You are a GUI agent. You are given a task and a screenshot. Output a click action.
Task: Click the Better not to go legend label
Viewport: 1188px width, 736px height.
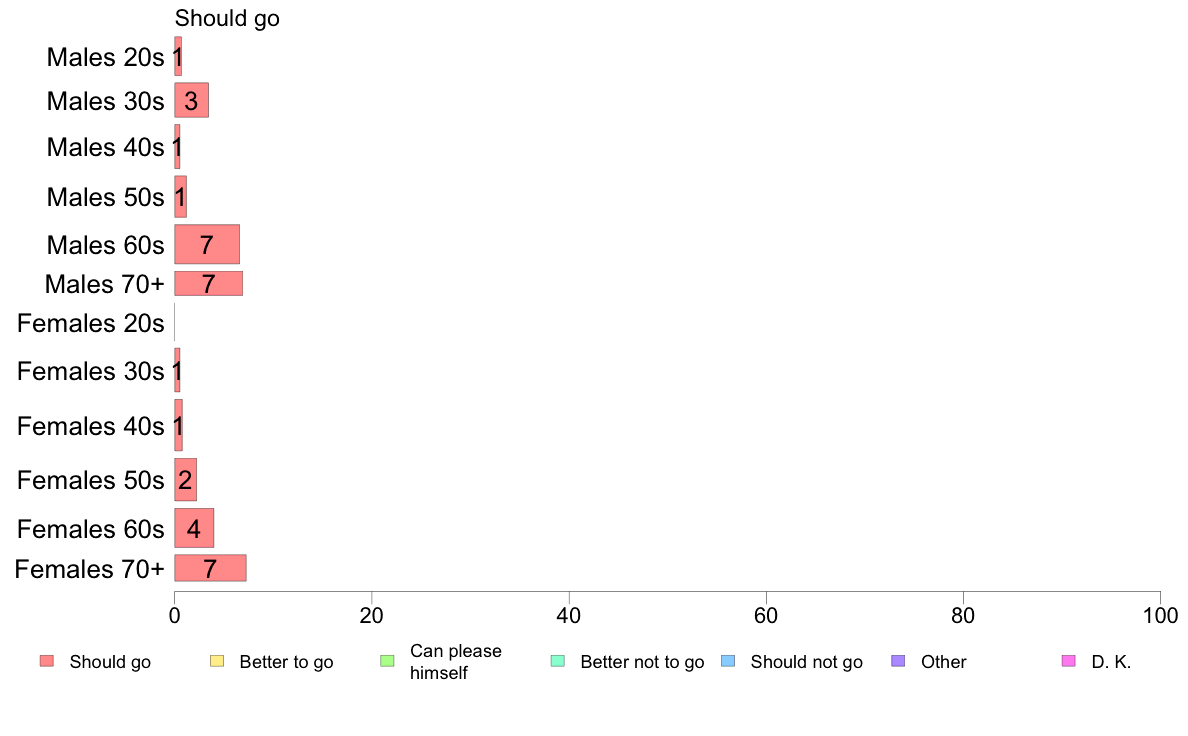(642, 662)
